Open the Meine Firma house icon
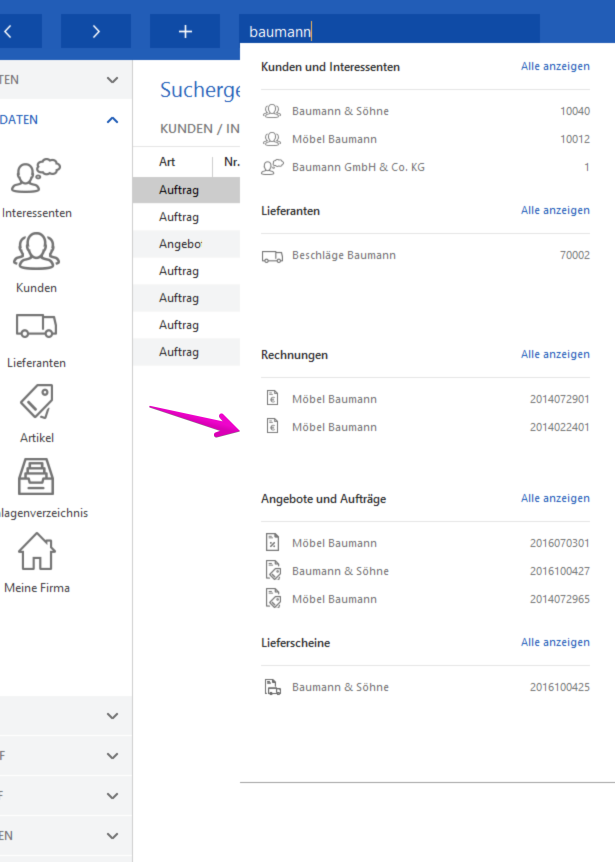The height and width of the screenshot is (862, 615). [36, 551]
